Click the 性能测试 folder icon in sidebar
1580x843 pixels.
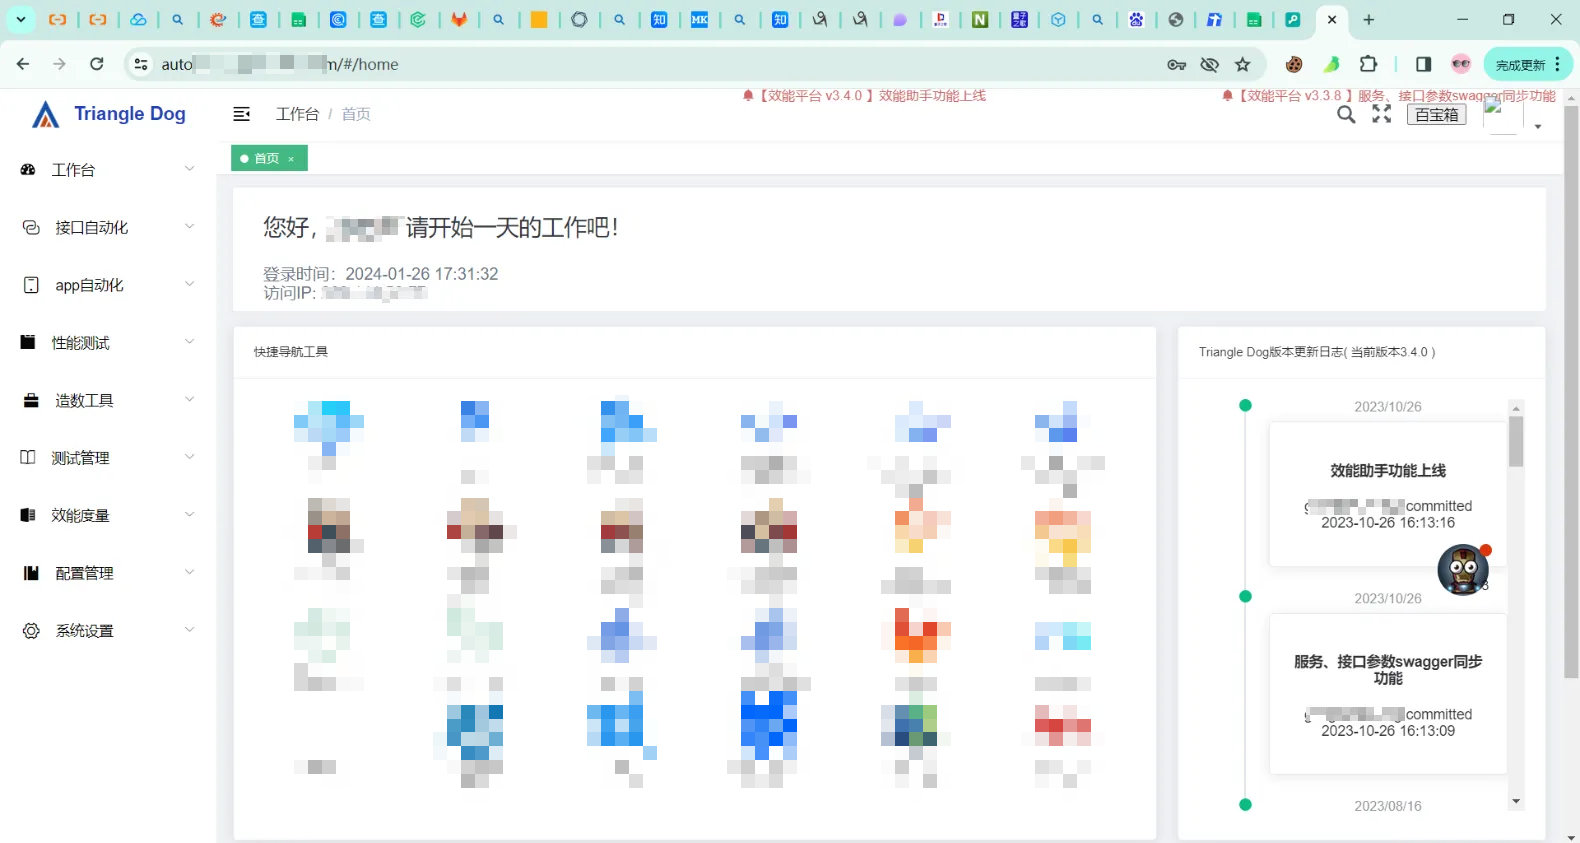tap(28, 343)
